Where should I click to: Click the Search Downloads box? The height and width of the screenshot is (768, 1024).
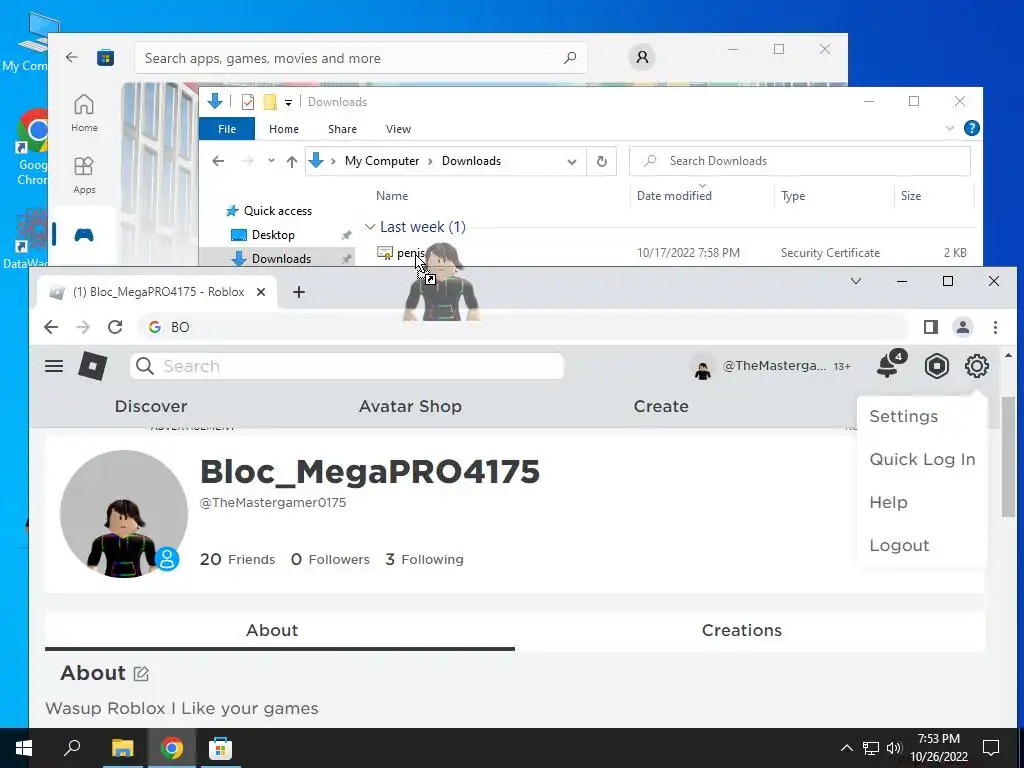(x=799, y=161)
